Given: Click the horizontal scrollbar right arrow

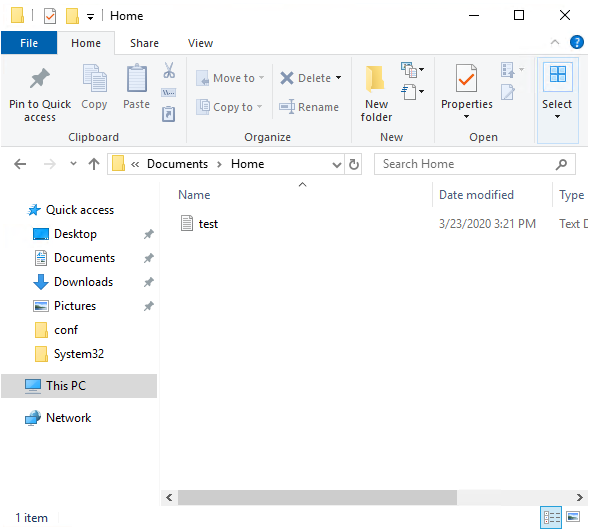Looking at the screenshot, I should click(580, 498).
